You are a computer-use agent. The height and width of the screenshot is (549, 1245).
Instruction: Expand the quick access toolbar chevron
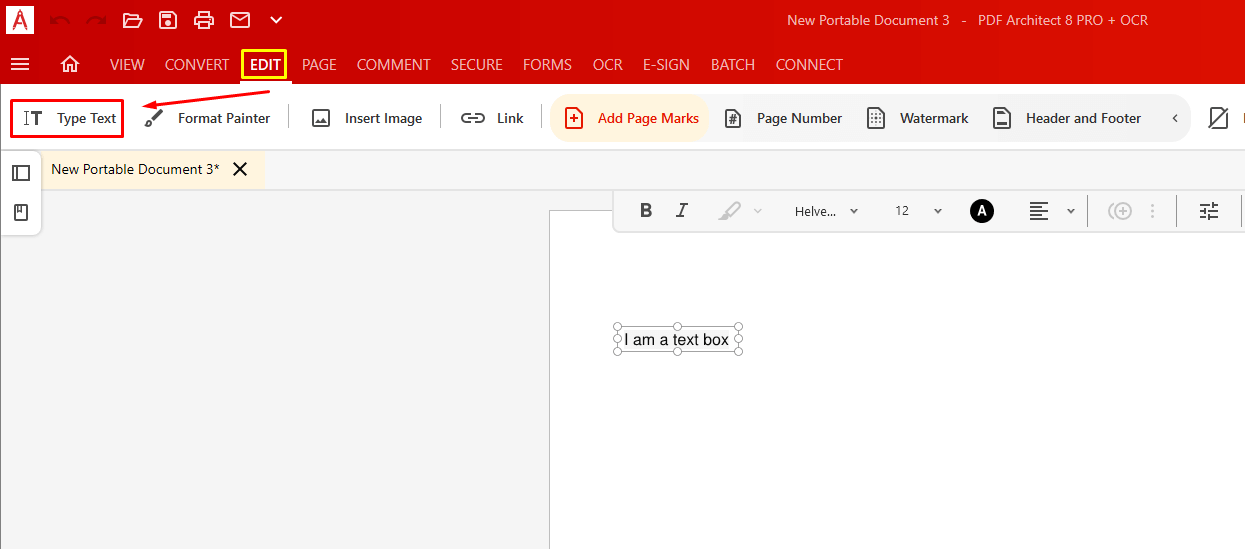point(276,20)
